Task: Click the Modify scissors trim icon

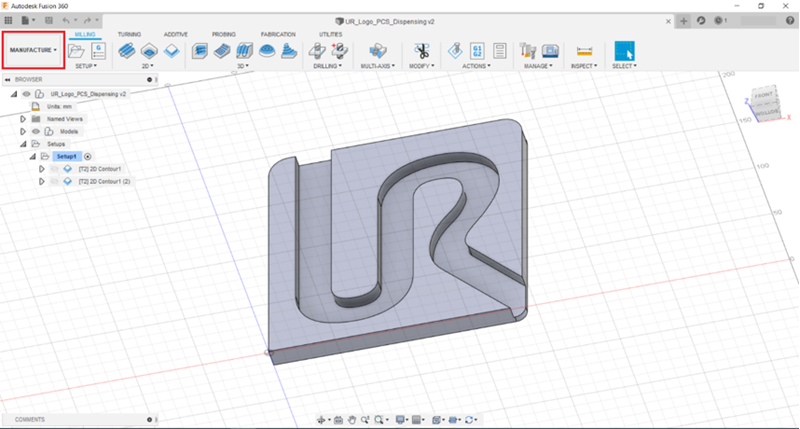Action: (x=422, y=51)
